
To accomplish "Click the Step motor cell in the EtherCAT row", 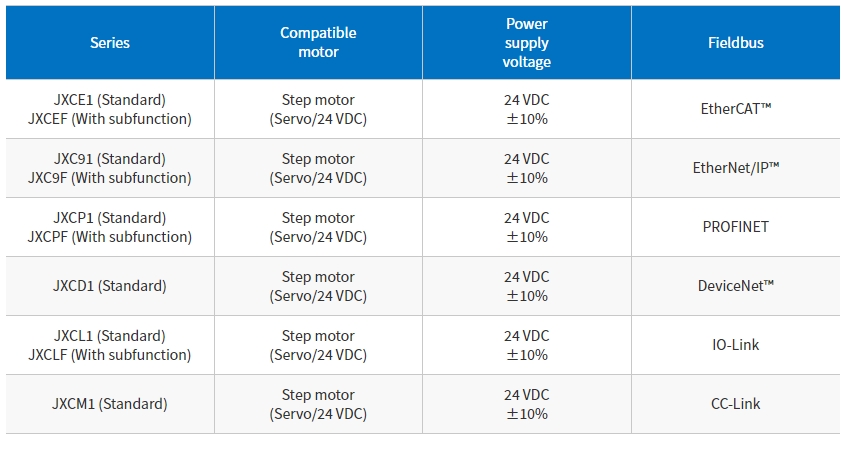I will tap(318, 109).
